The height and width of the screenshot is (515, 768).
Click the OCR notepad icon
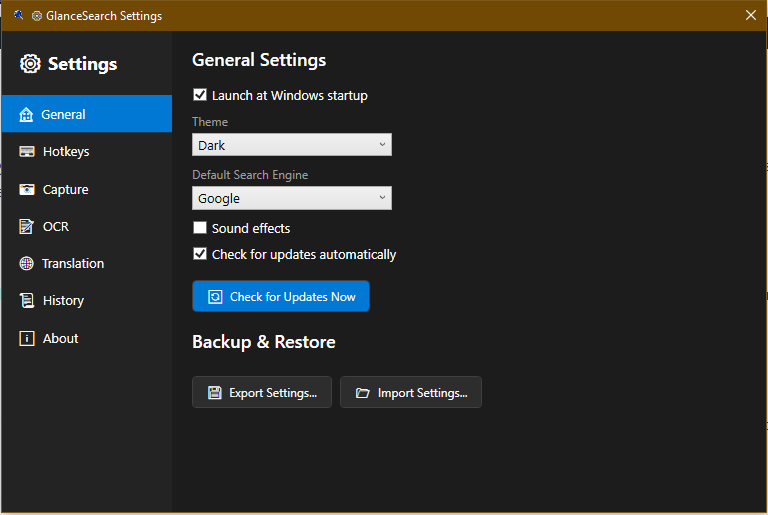(x=26, y=226)
